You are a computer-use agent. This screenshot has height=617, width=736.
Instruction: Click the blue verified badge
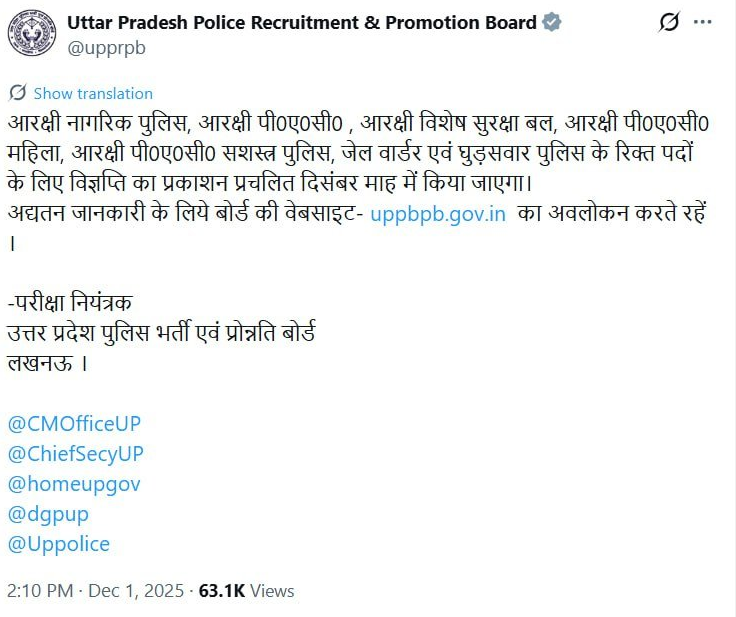pyautogui.click(x=551, y=22)
